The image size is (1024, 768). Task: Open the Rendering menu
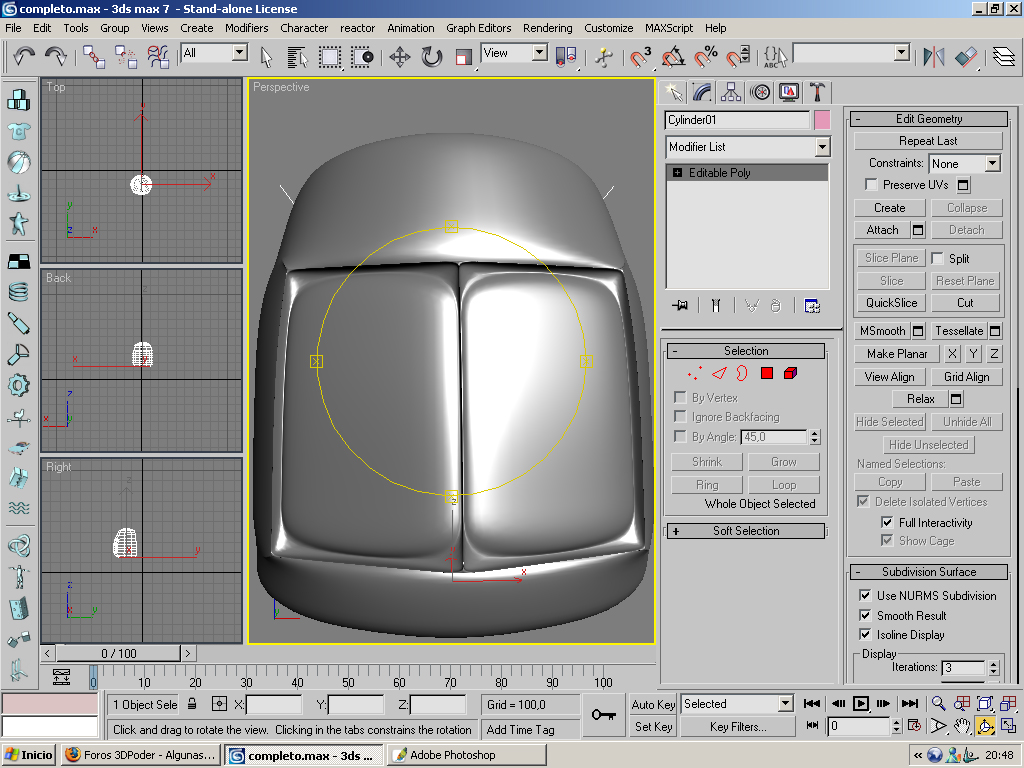coord(547,28)
